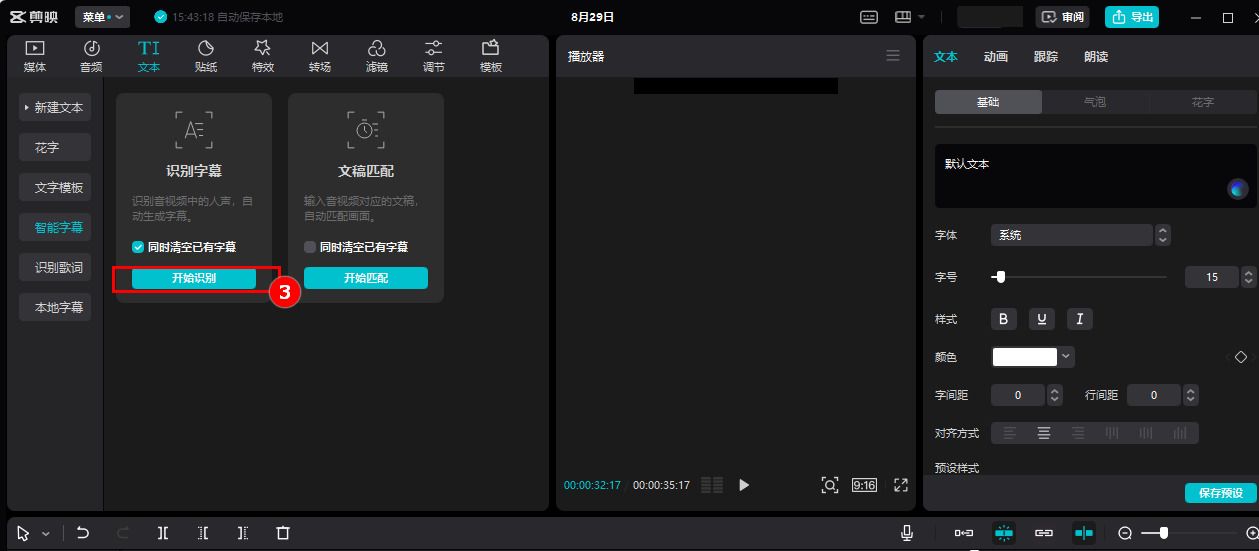Click the redo arrow in timeline toolbar
Viewport: 1259px width, 551px height.
[x=123, y=534]
